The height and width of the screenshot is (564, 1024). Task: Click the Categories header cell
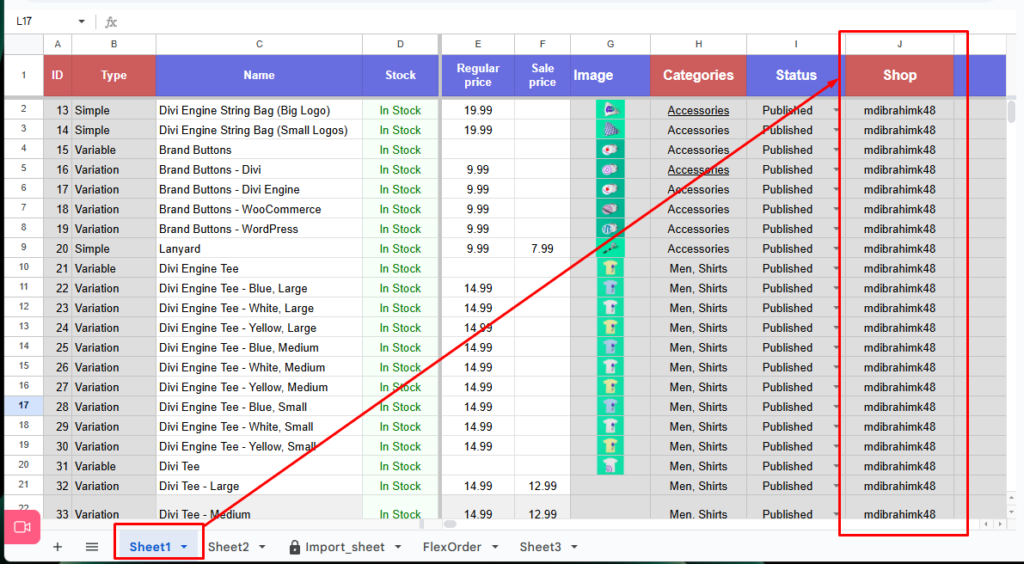point(698,75)
